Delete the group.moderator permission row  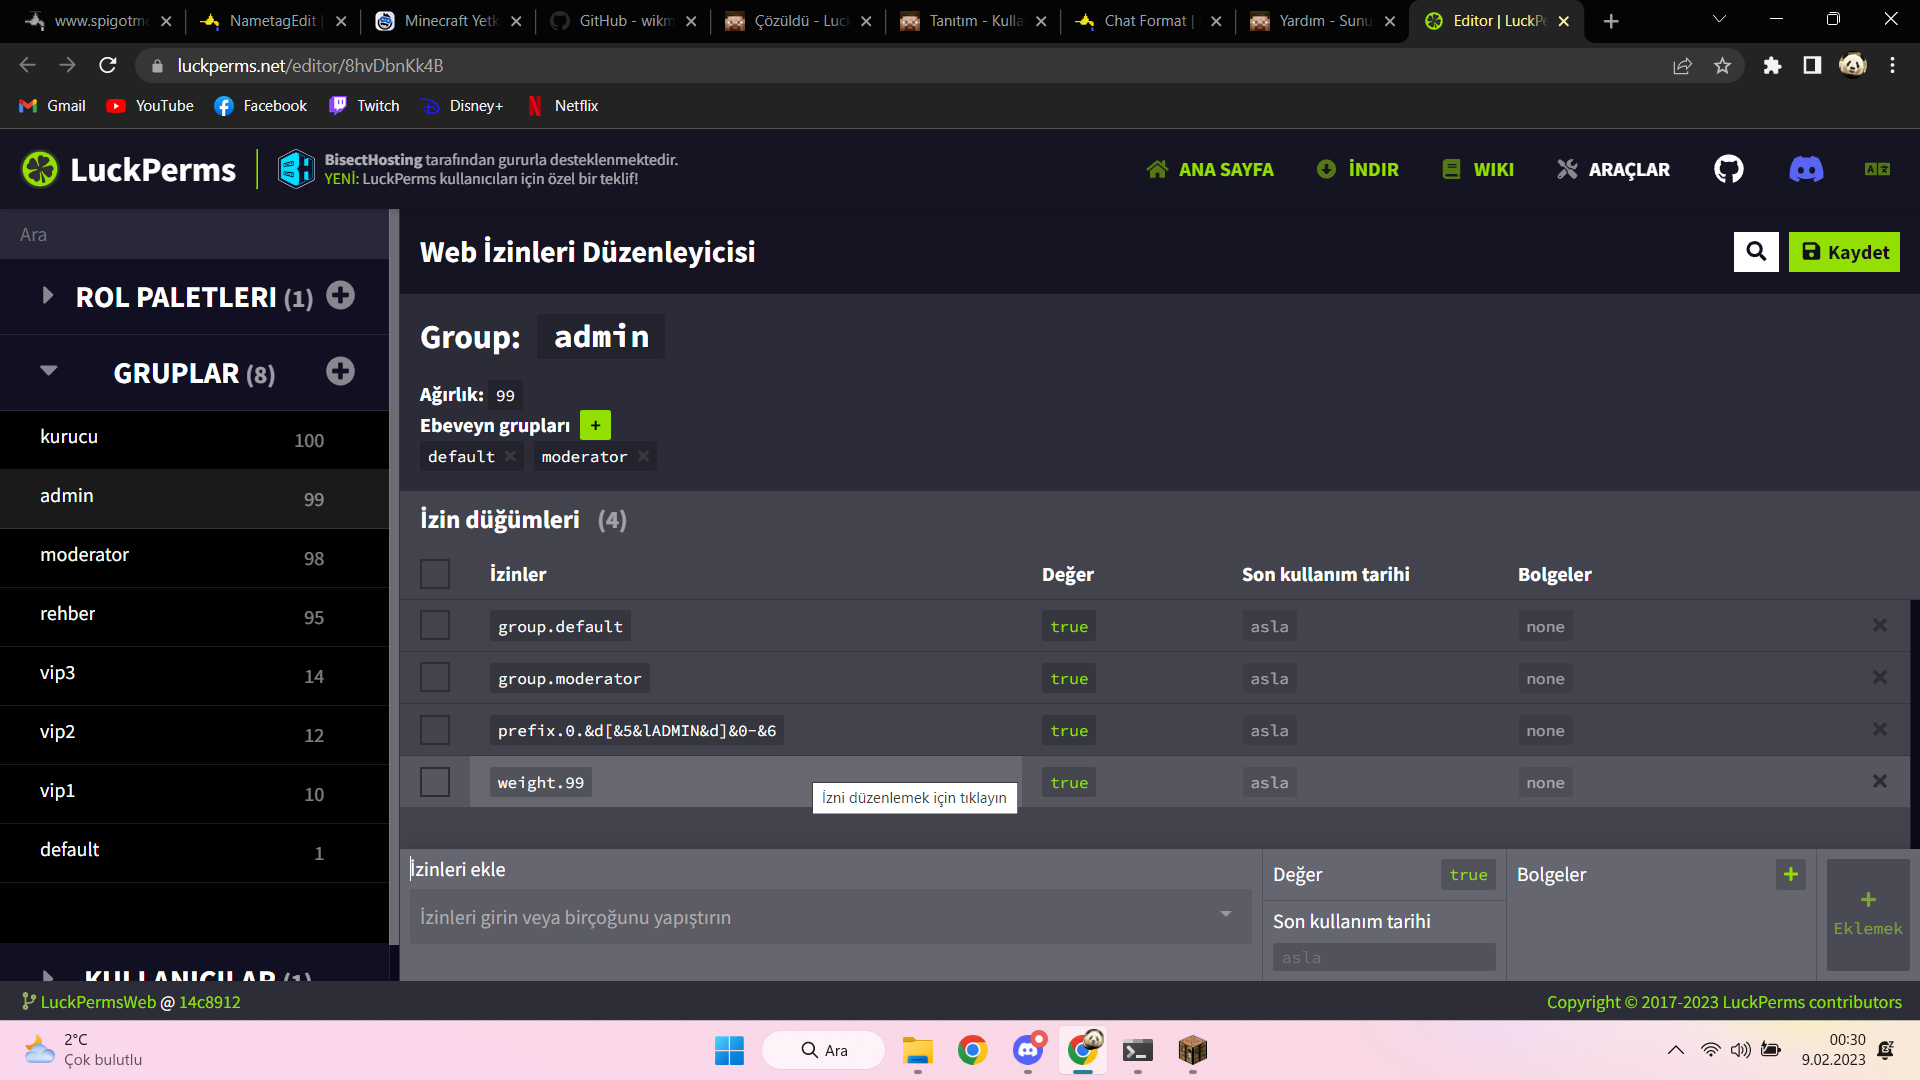pos(1880,677)
